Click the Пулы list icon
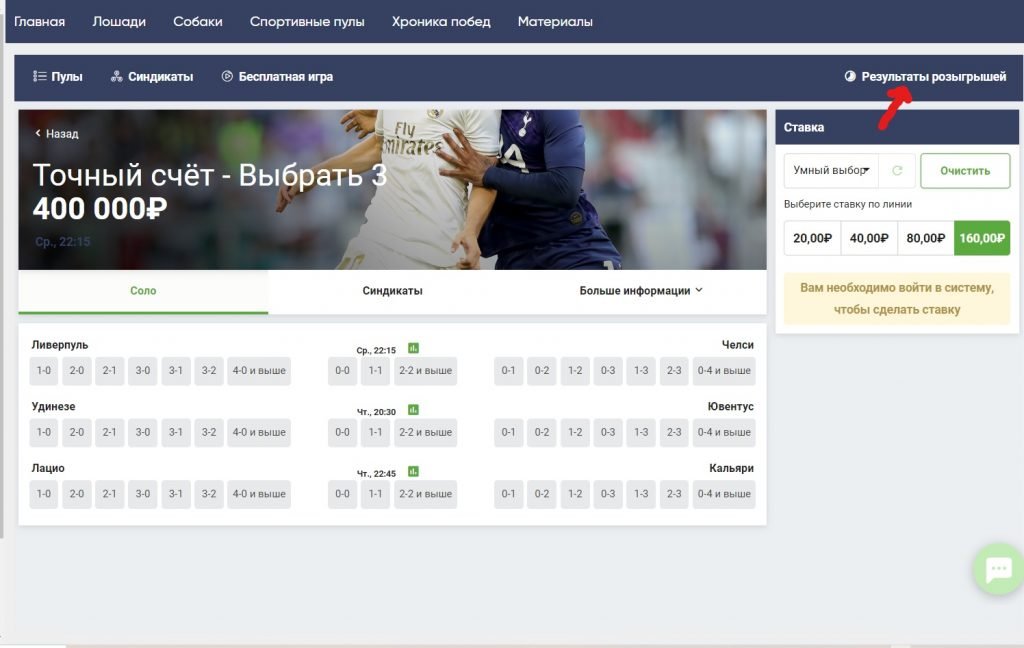This screenshot has width=1024, height=648. click(x=40, y=76)
